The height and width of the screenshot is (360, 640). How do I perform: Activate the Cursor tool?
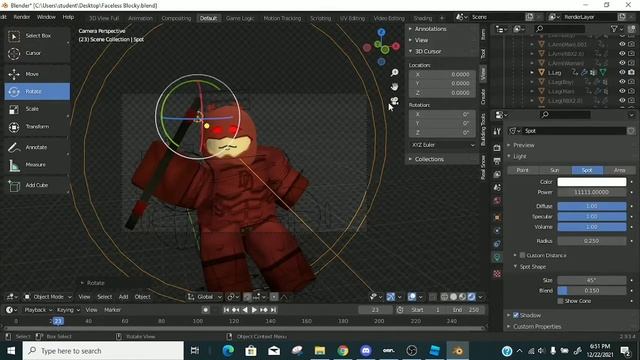coord(37,53)
